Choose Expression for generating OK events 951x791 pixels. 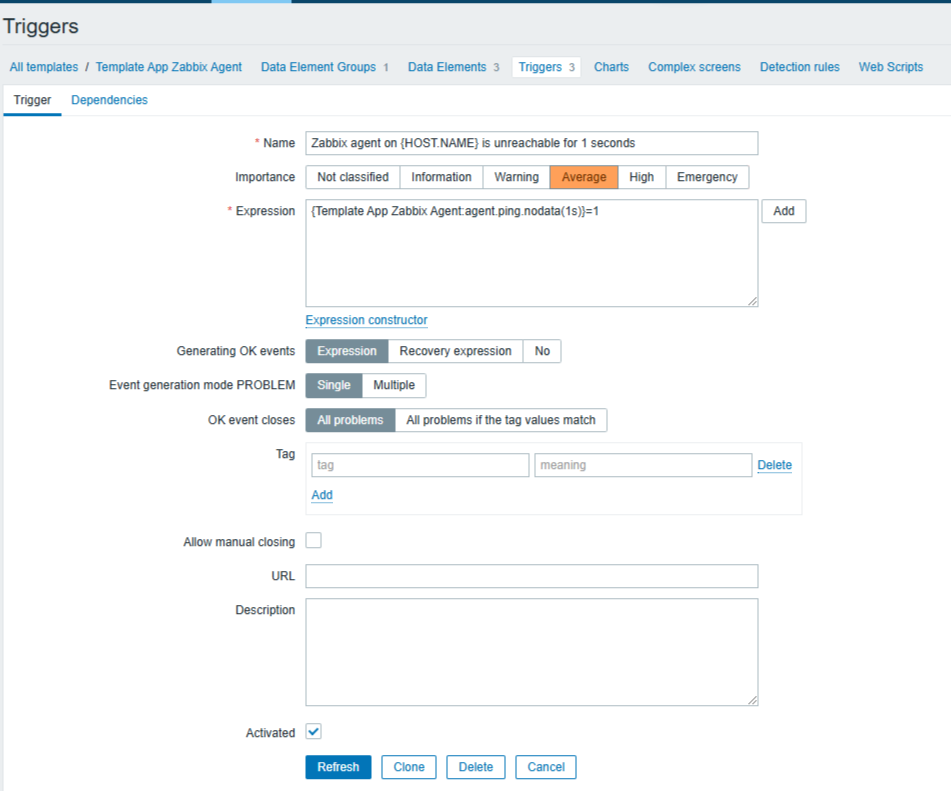[347, 351]
